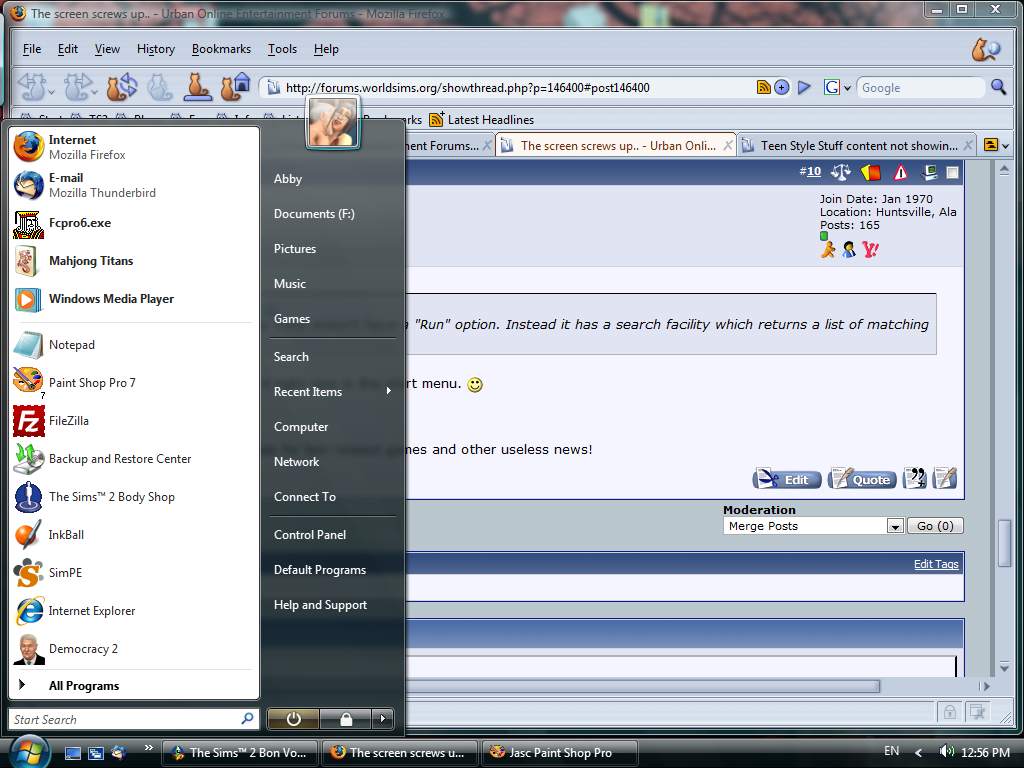Screen dimensions: 1024x768
Task: Click the user account picture thumbnail
Action: click(332, 122)
